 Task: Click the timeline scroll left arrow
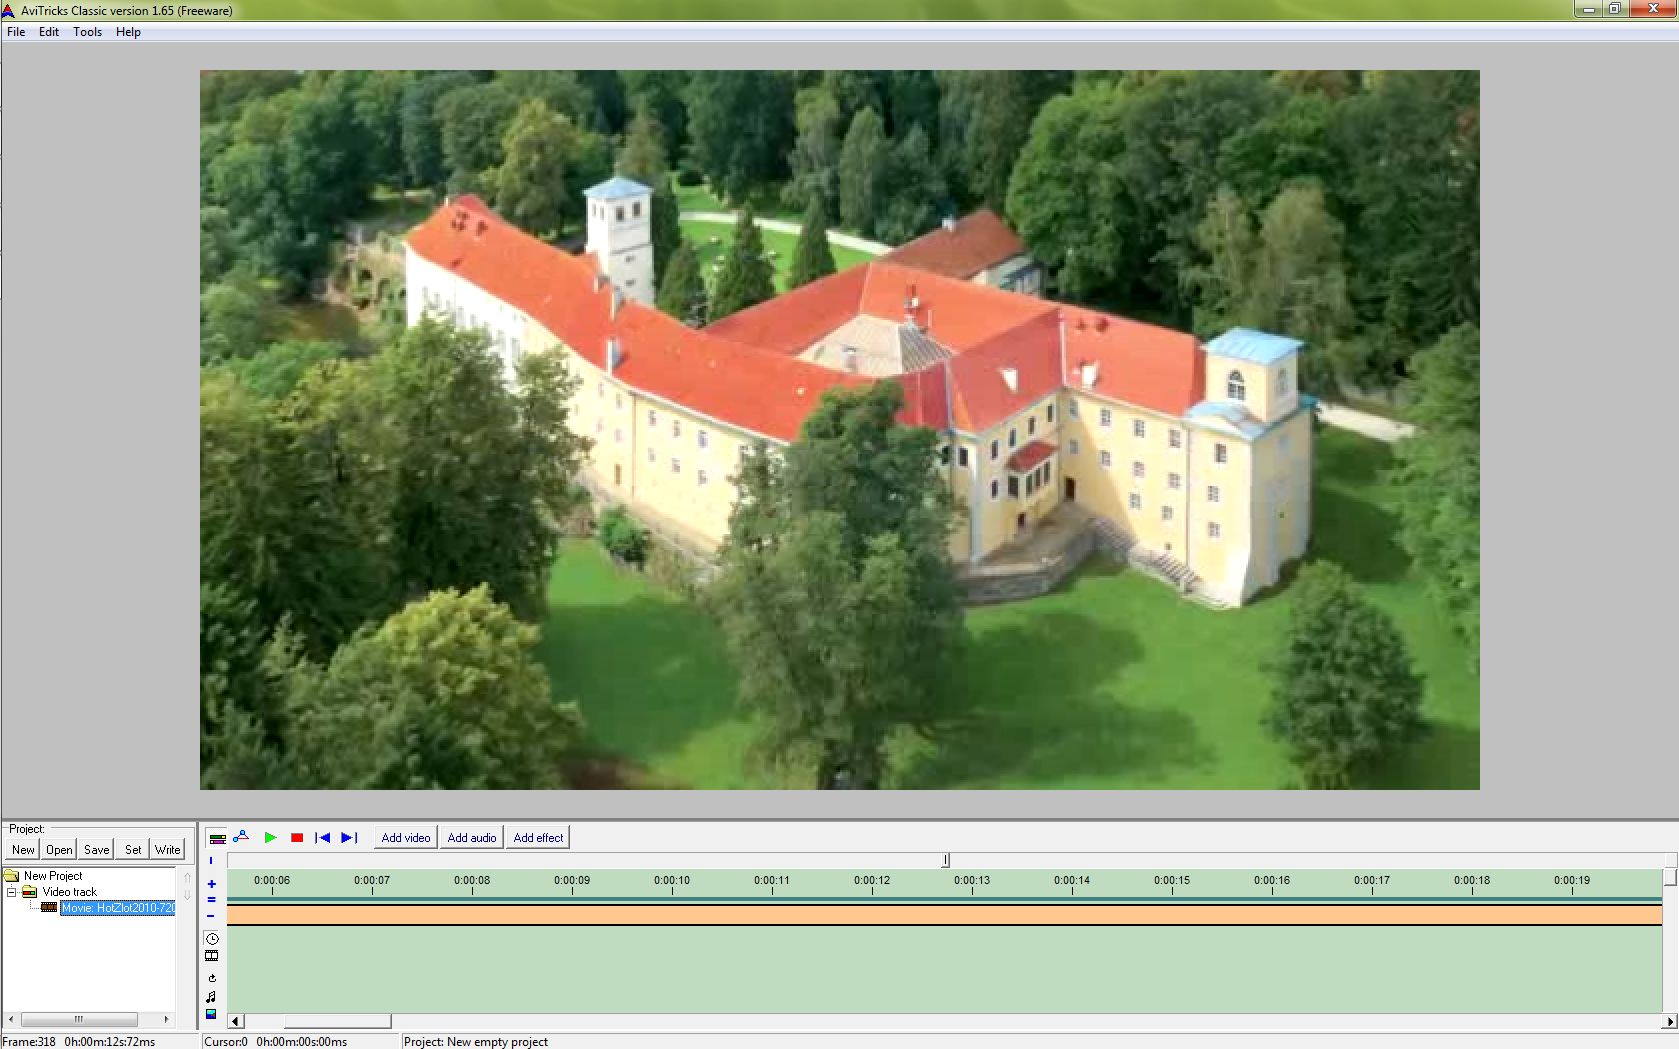(236, 1021)
